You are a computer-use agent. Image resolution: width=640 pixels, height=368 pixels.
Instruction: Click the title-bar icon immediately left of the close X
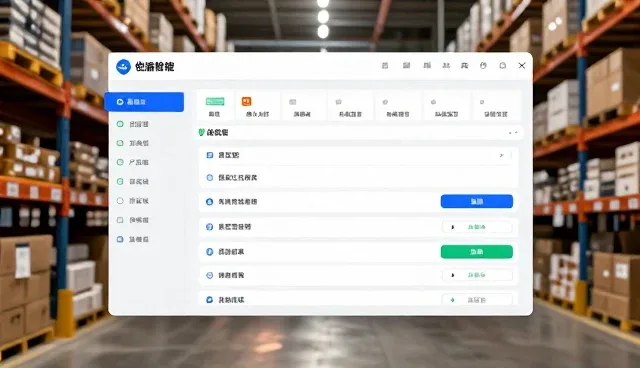click(502, 65)
